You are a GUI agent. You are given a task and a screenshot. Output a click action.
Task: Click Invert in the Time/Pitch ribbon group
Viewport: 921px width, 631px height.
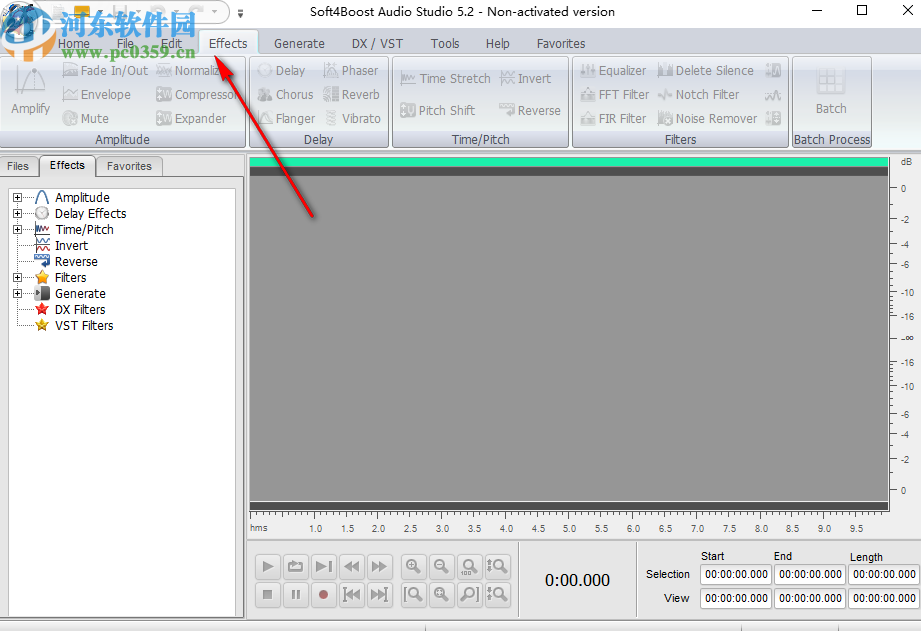tap(525, 79)
